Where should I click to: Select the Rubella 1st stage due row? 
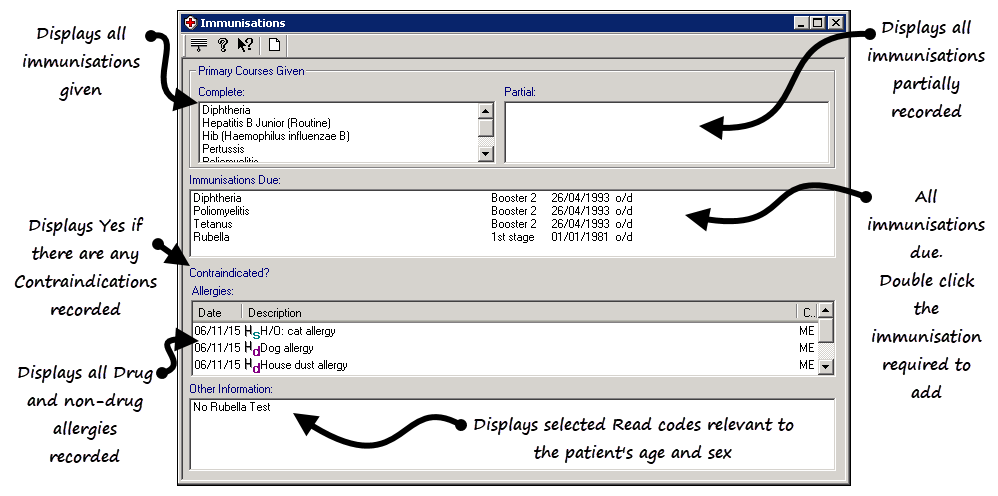point(411,237)
